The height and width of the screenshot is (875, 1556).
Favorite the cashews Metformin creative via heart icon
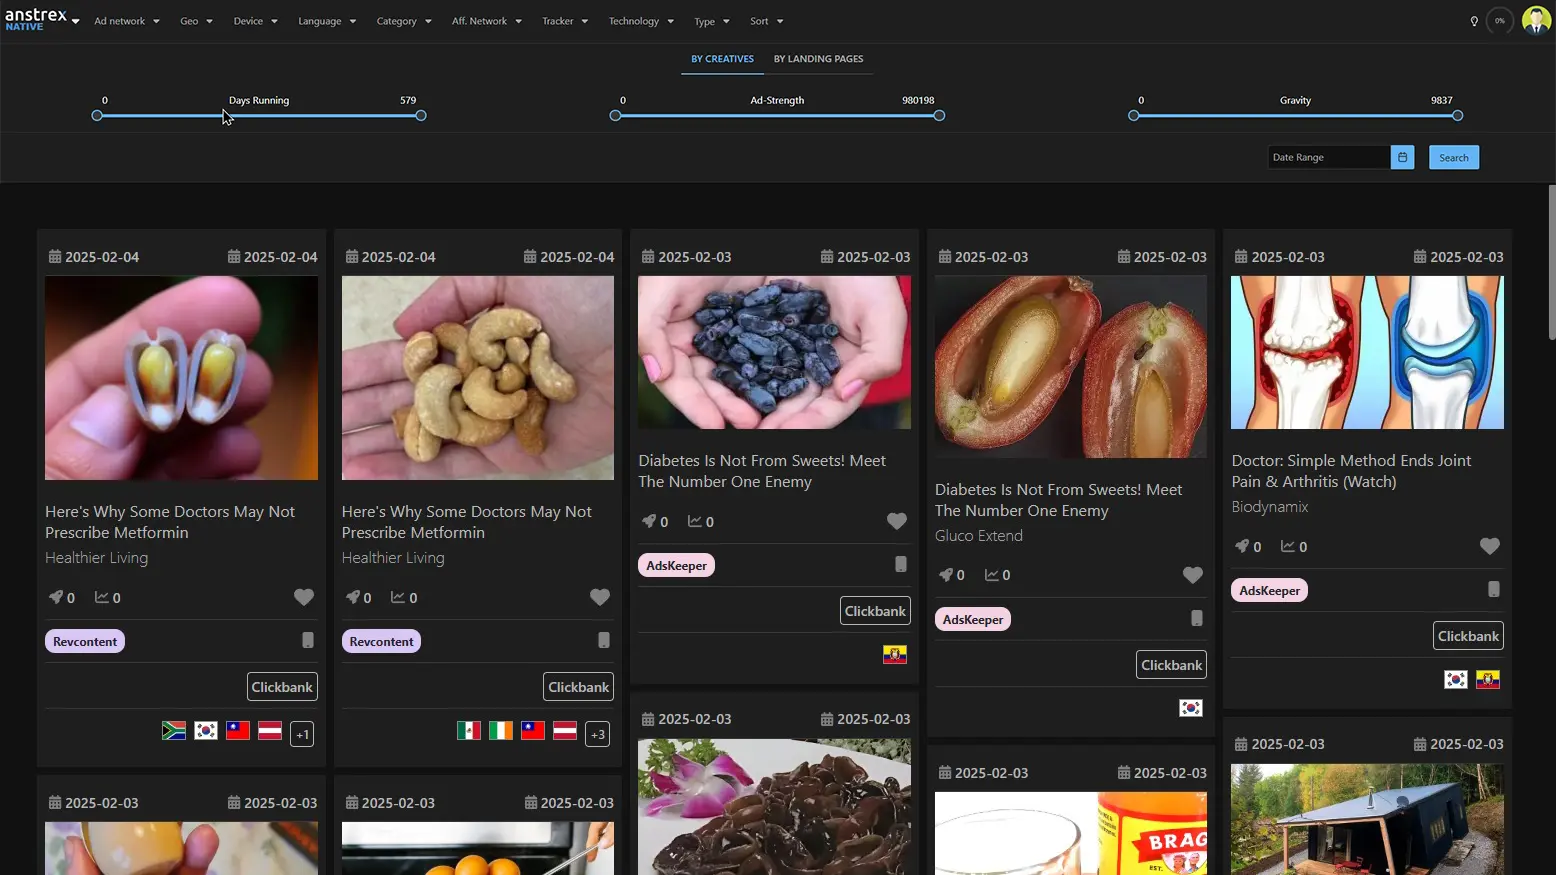600,597
